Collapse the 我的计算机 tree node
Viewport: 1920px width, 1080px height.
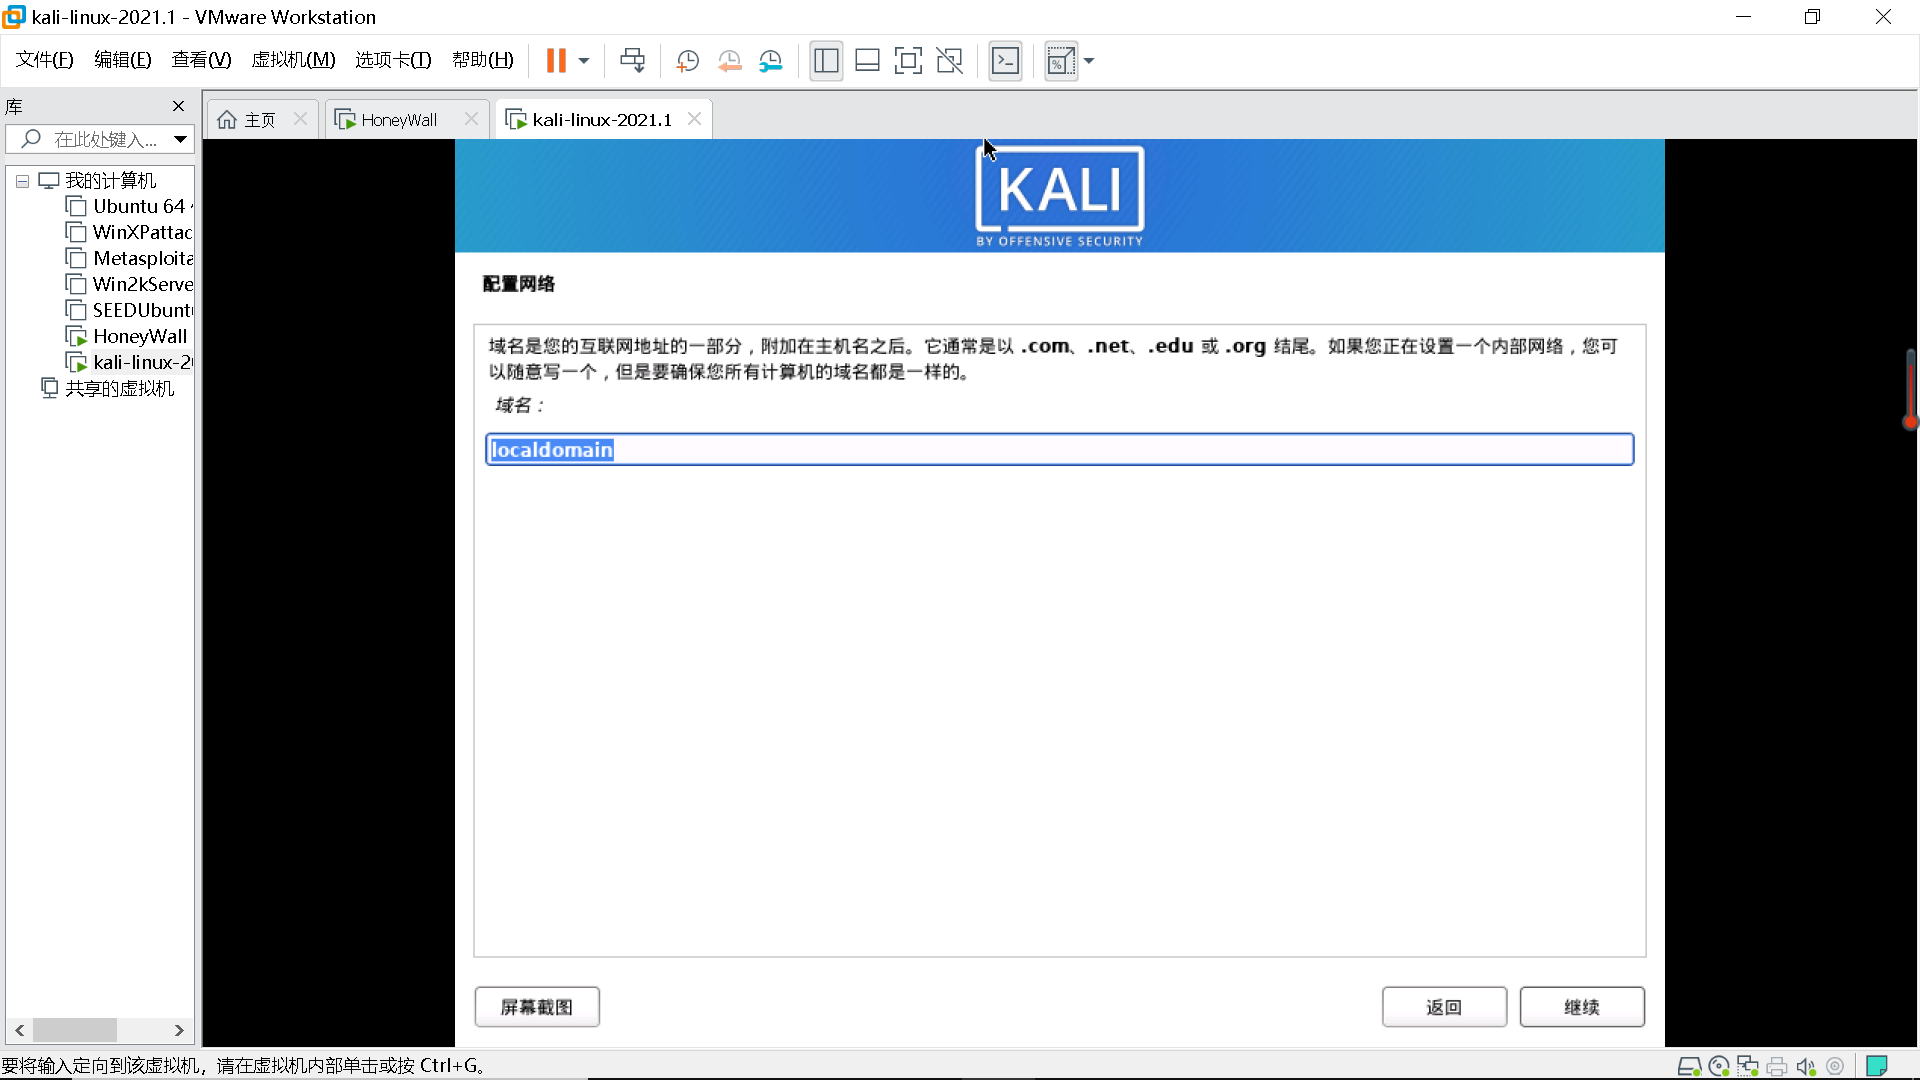(x=22, y=181)
